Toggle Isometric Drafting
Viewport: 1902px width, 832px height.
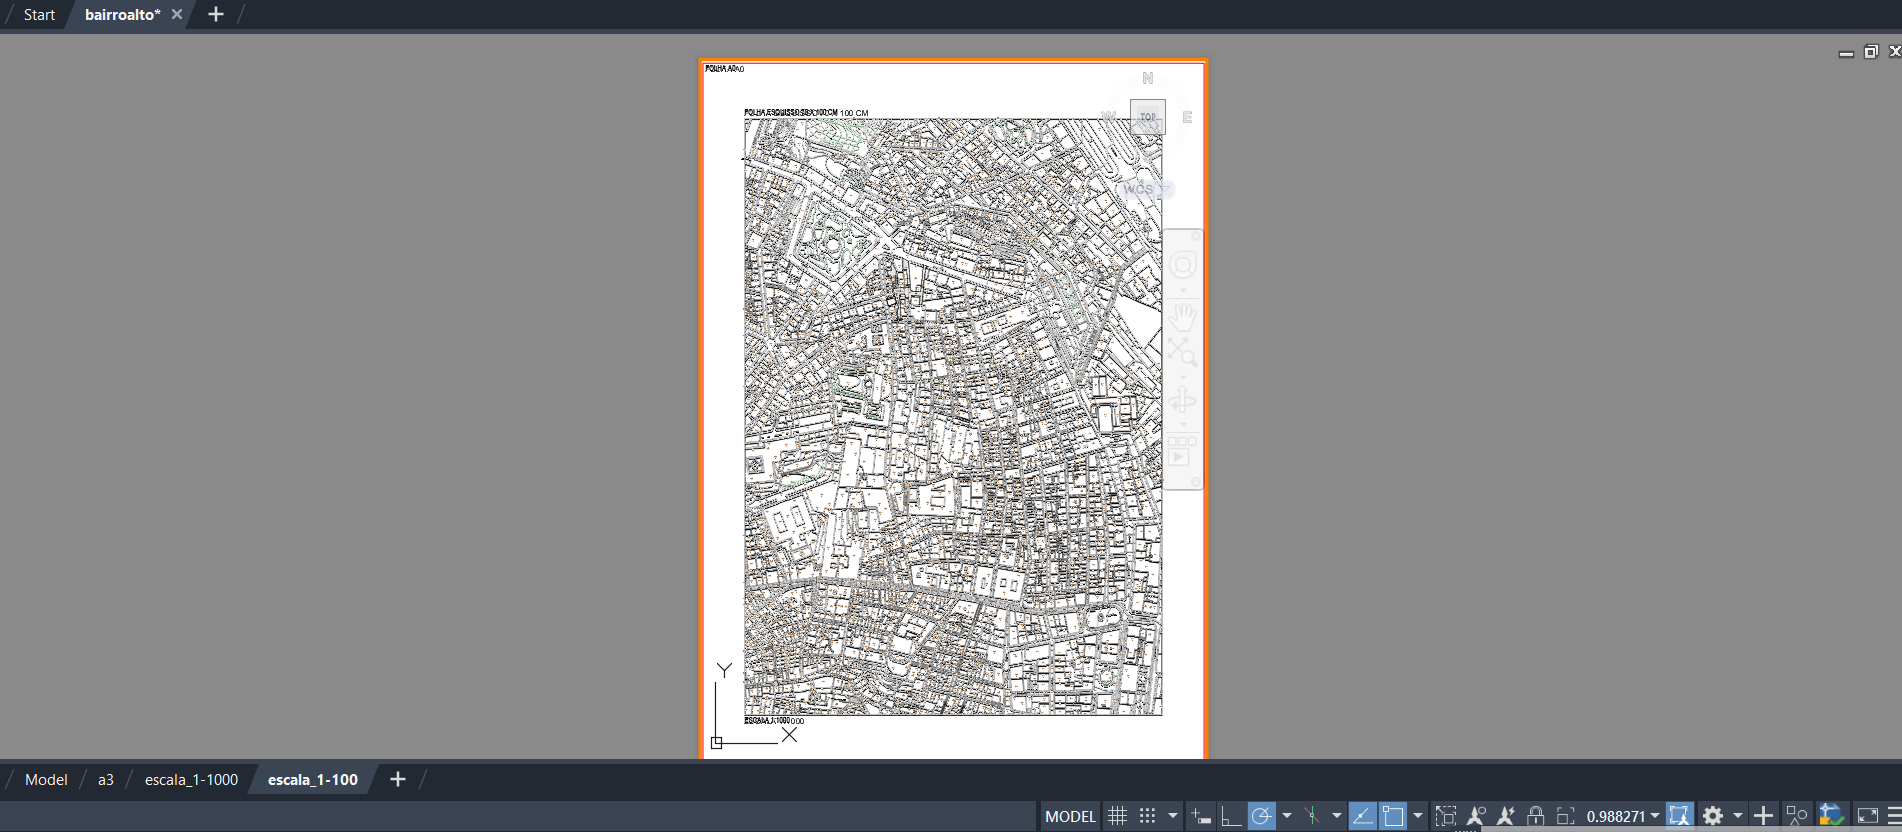coord(1312,816)
